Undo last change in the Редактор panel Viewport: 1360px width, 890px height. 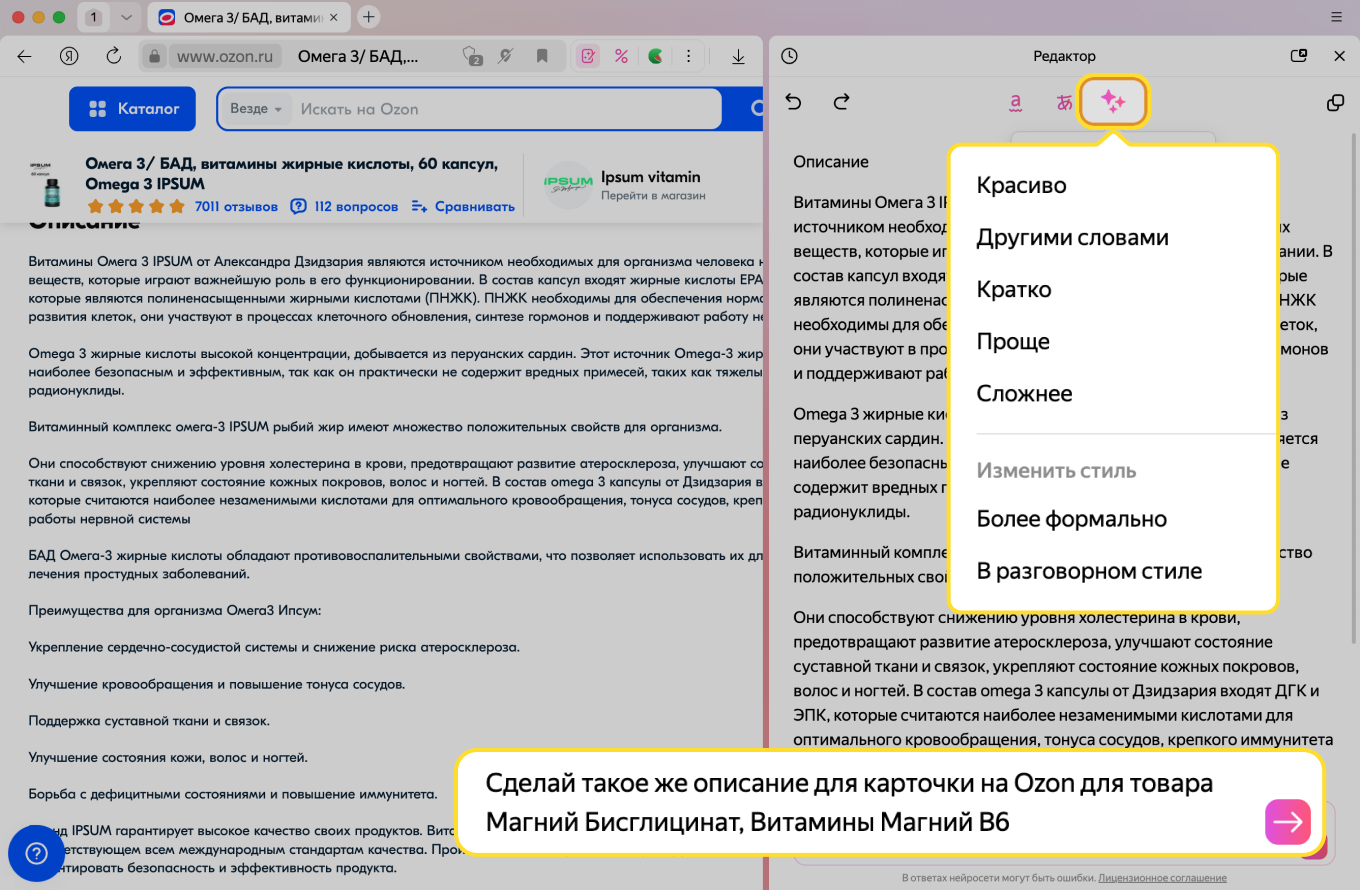coord(793,101)
